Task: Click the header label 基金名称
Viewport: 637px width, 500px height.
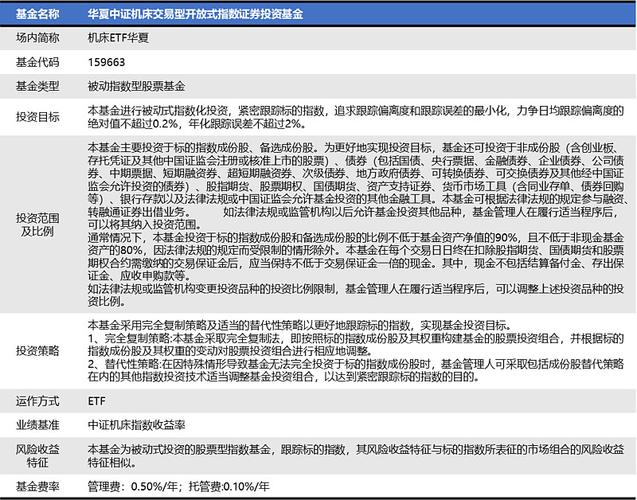Action: click(37, 14)
